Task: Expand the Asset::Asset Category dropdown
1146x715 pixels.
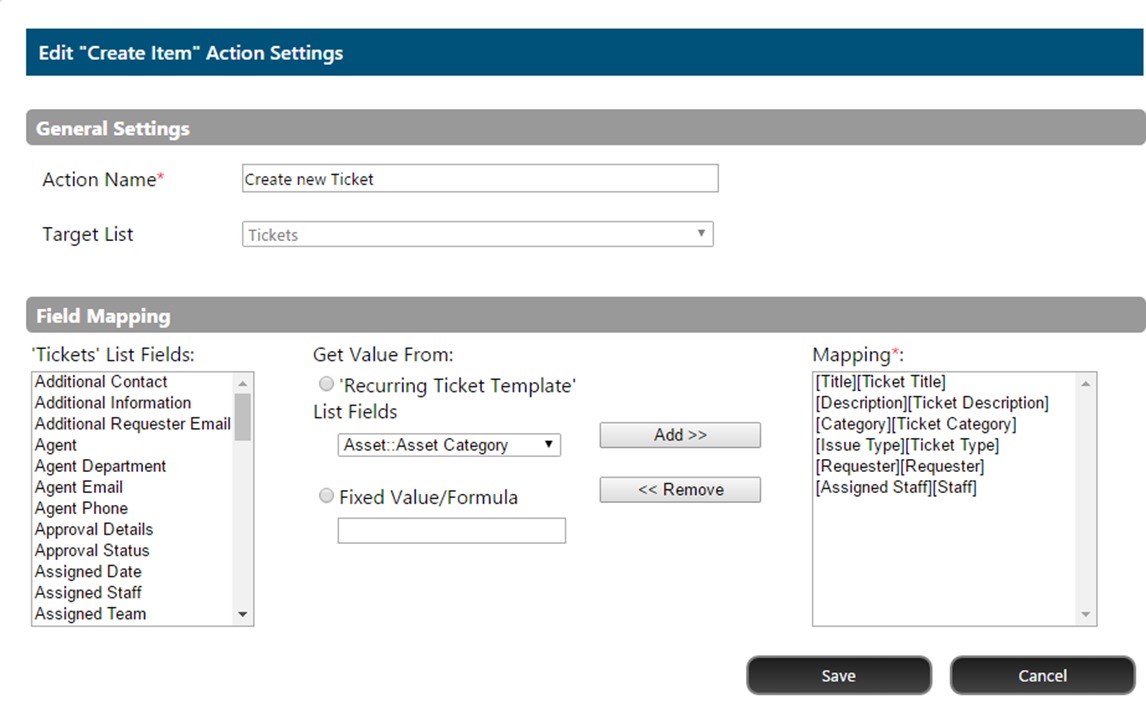Action: [x=449, y=444]
